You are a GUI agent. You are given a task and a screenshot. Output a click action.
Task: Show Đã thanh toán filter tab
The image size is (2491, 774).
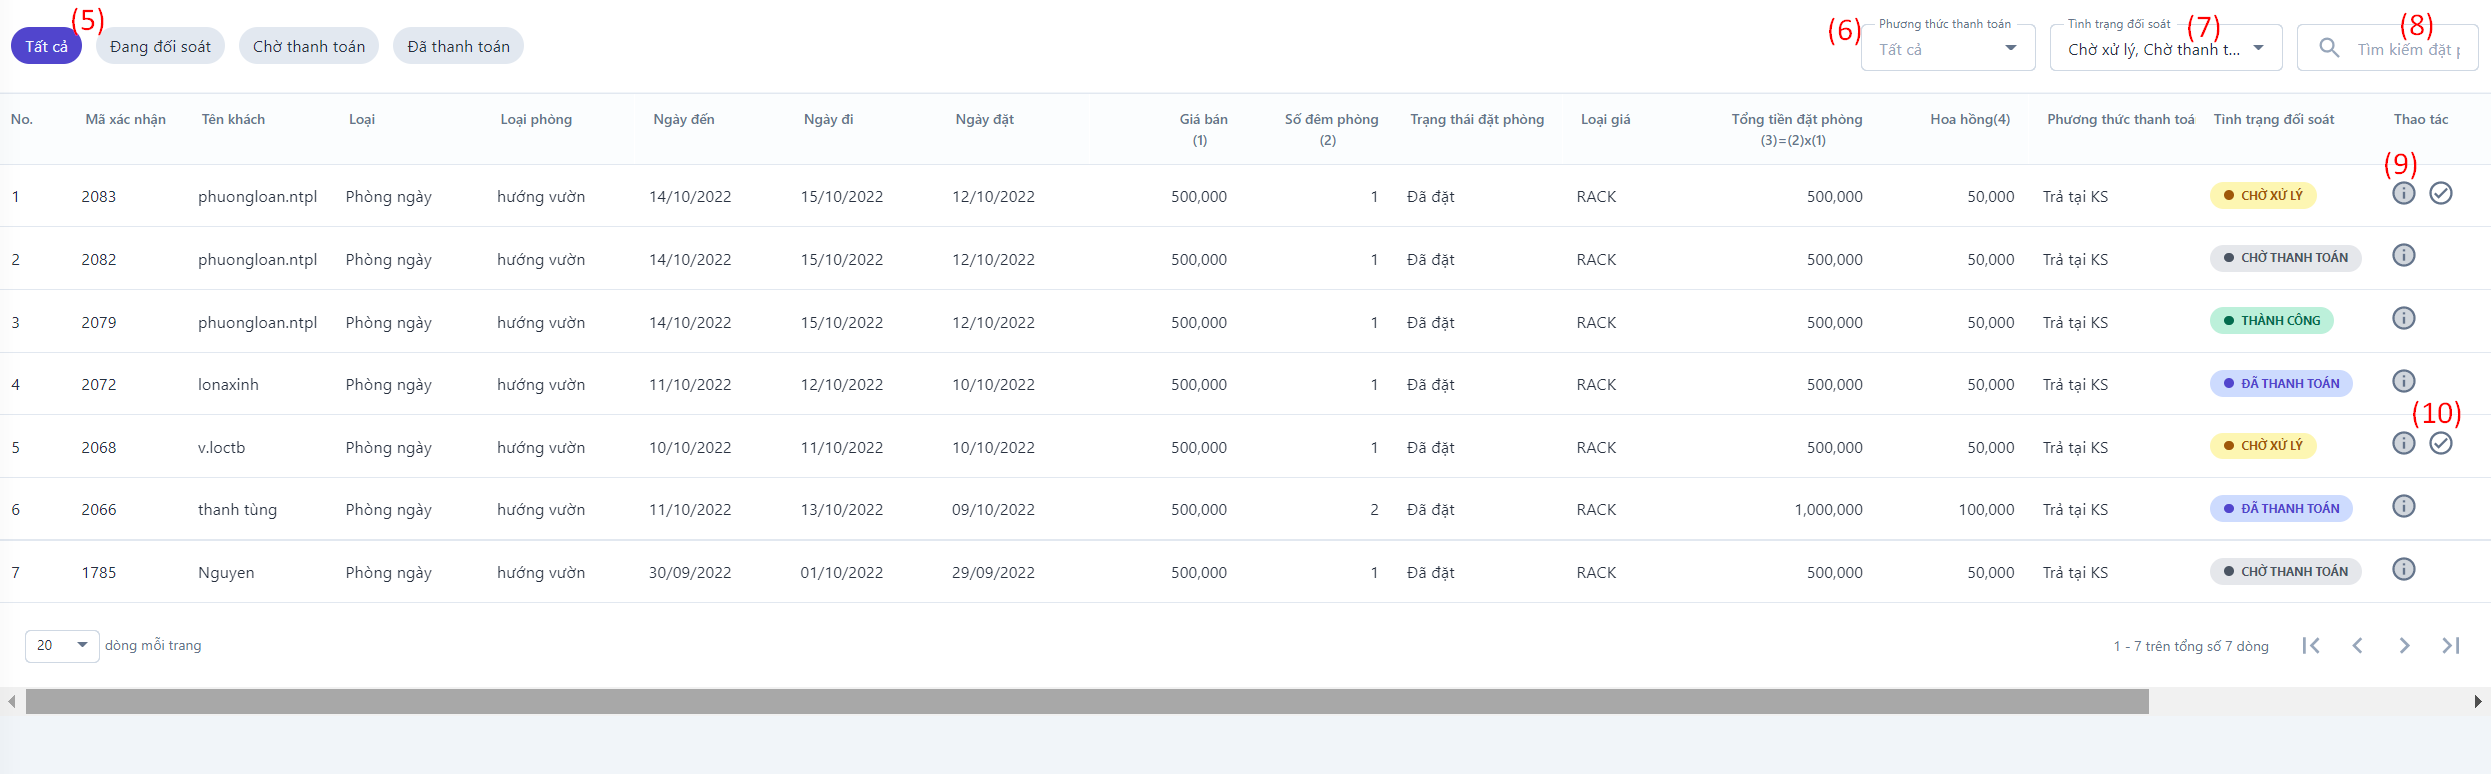pyautogui.click(x=458, y=47)
